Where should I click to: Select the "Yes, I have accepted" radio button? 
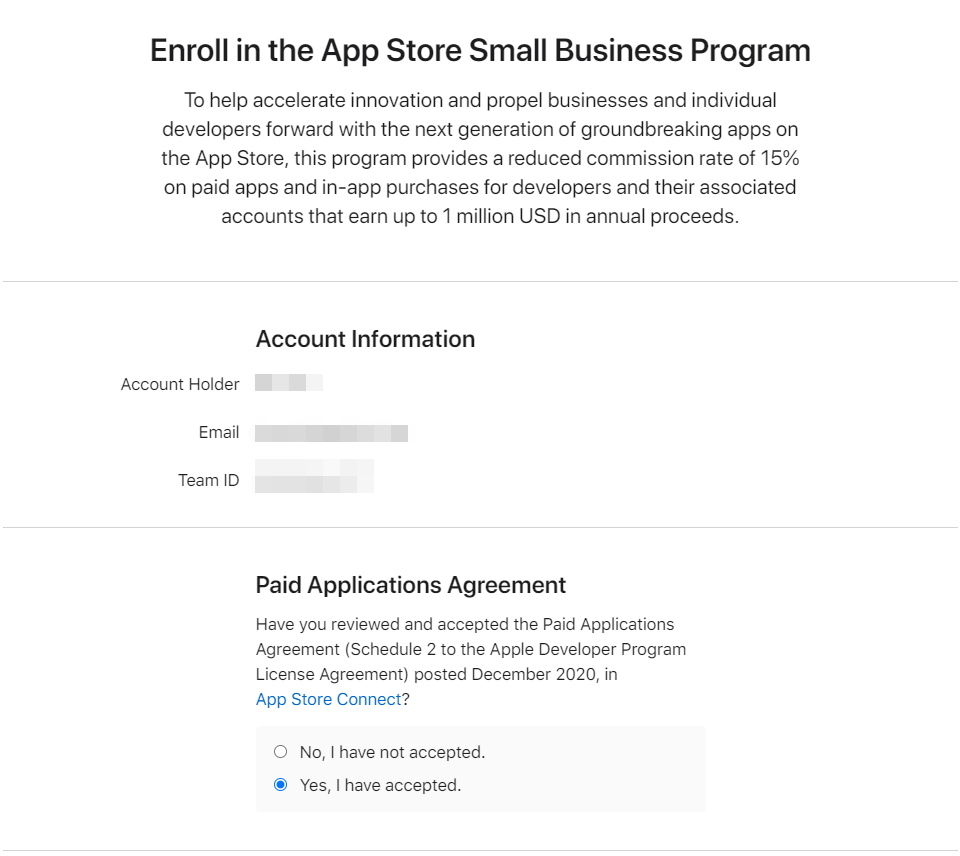click(x=281, y=785)
